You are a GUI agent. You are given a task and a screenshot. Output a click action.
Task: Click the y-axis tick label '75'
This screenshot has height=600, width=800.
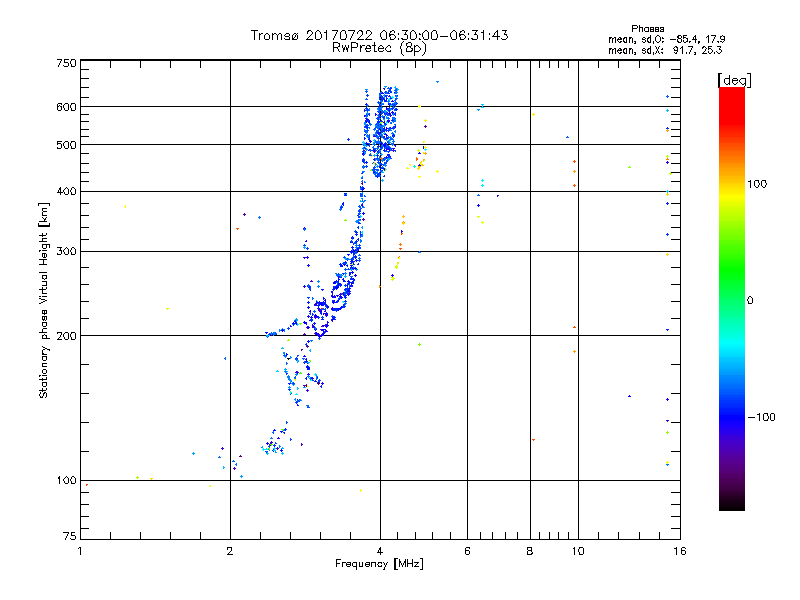[70, 536]
